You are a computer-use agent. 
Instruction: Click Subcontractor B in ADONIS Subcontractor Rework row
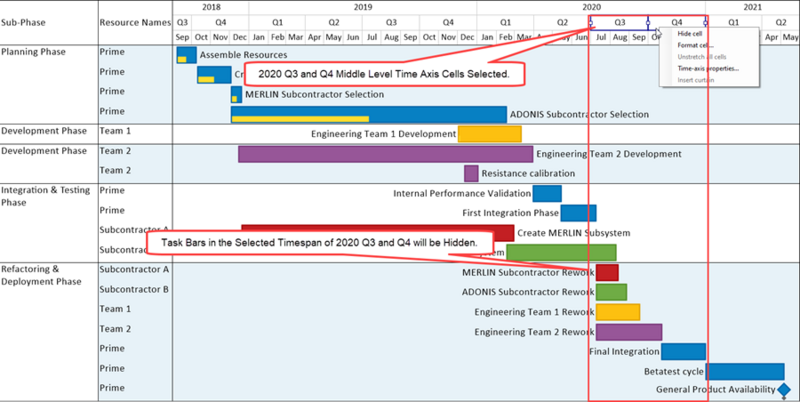(134, 289)
